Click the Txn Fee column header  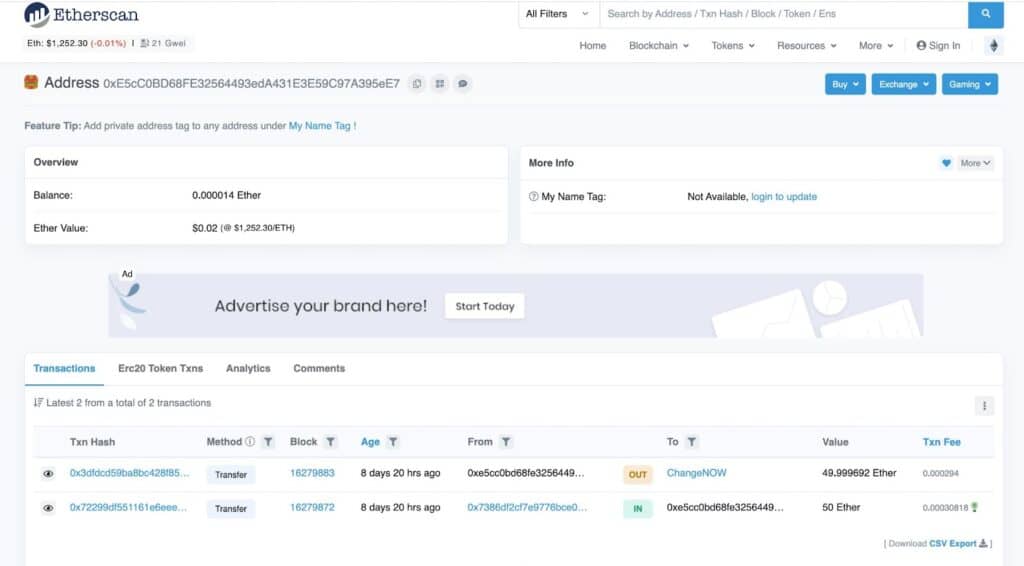point(941,442)
